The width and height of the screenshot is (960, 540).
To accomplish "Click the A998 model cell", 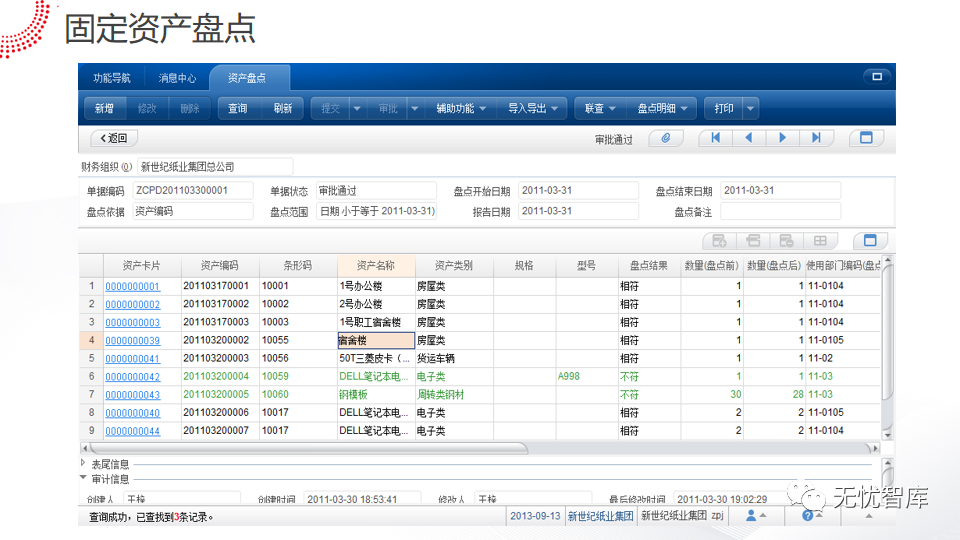I will click(x=587, y=377).
